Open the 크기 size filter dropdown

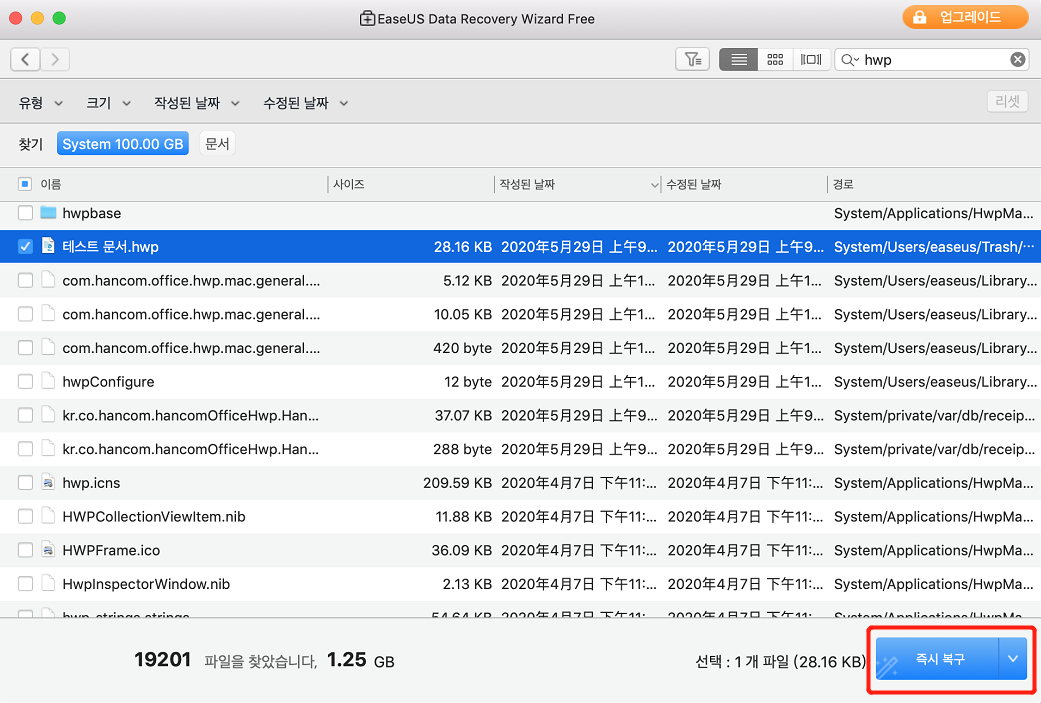(108, 103)
